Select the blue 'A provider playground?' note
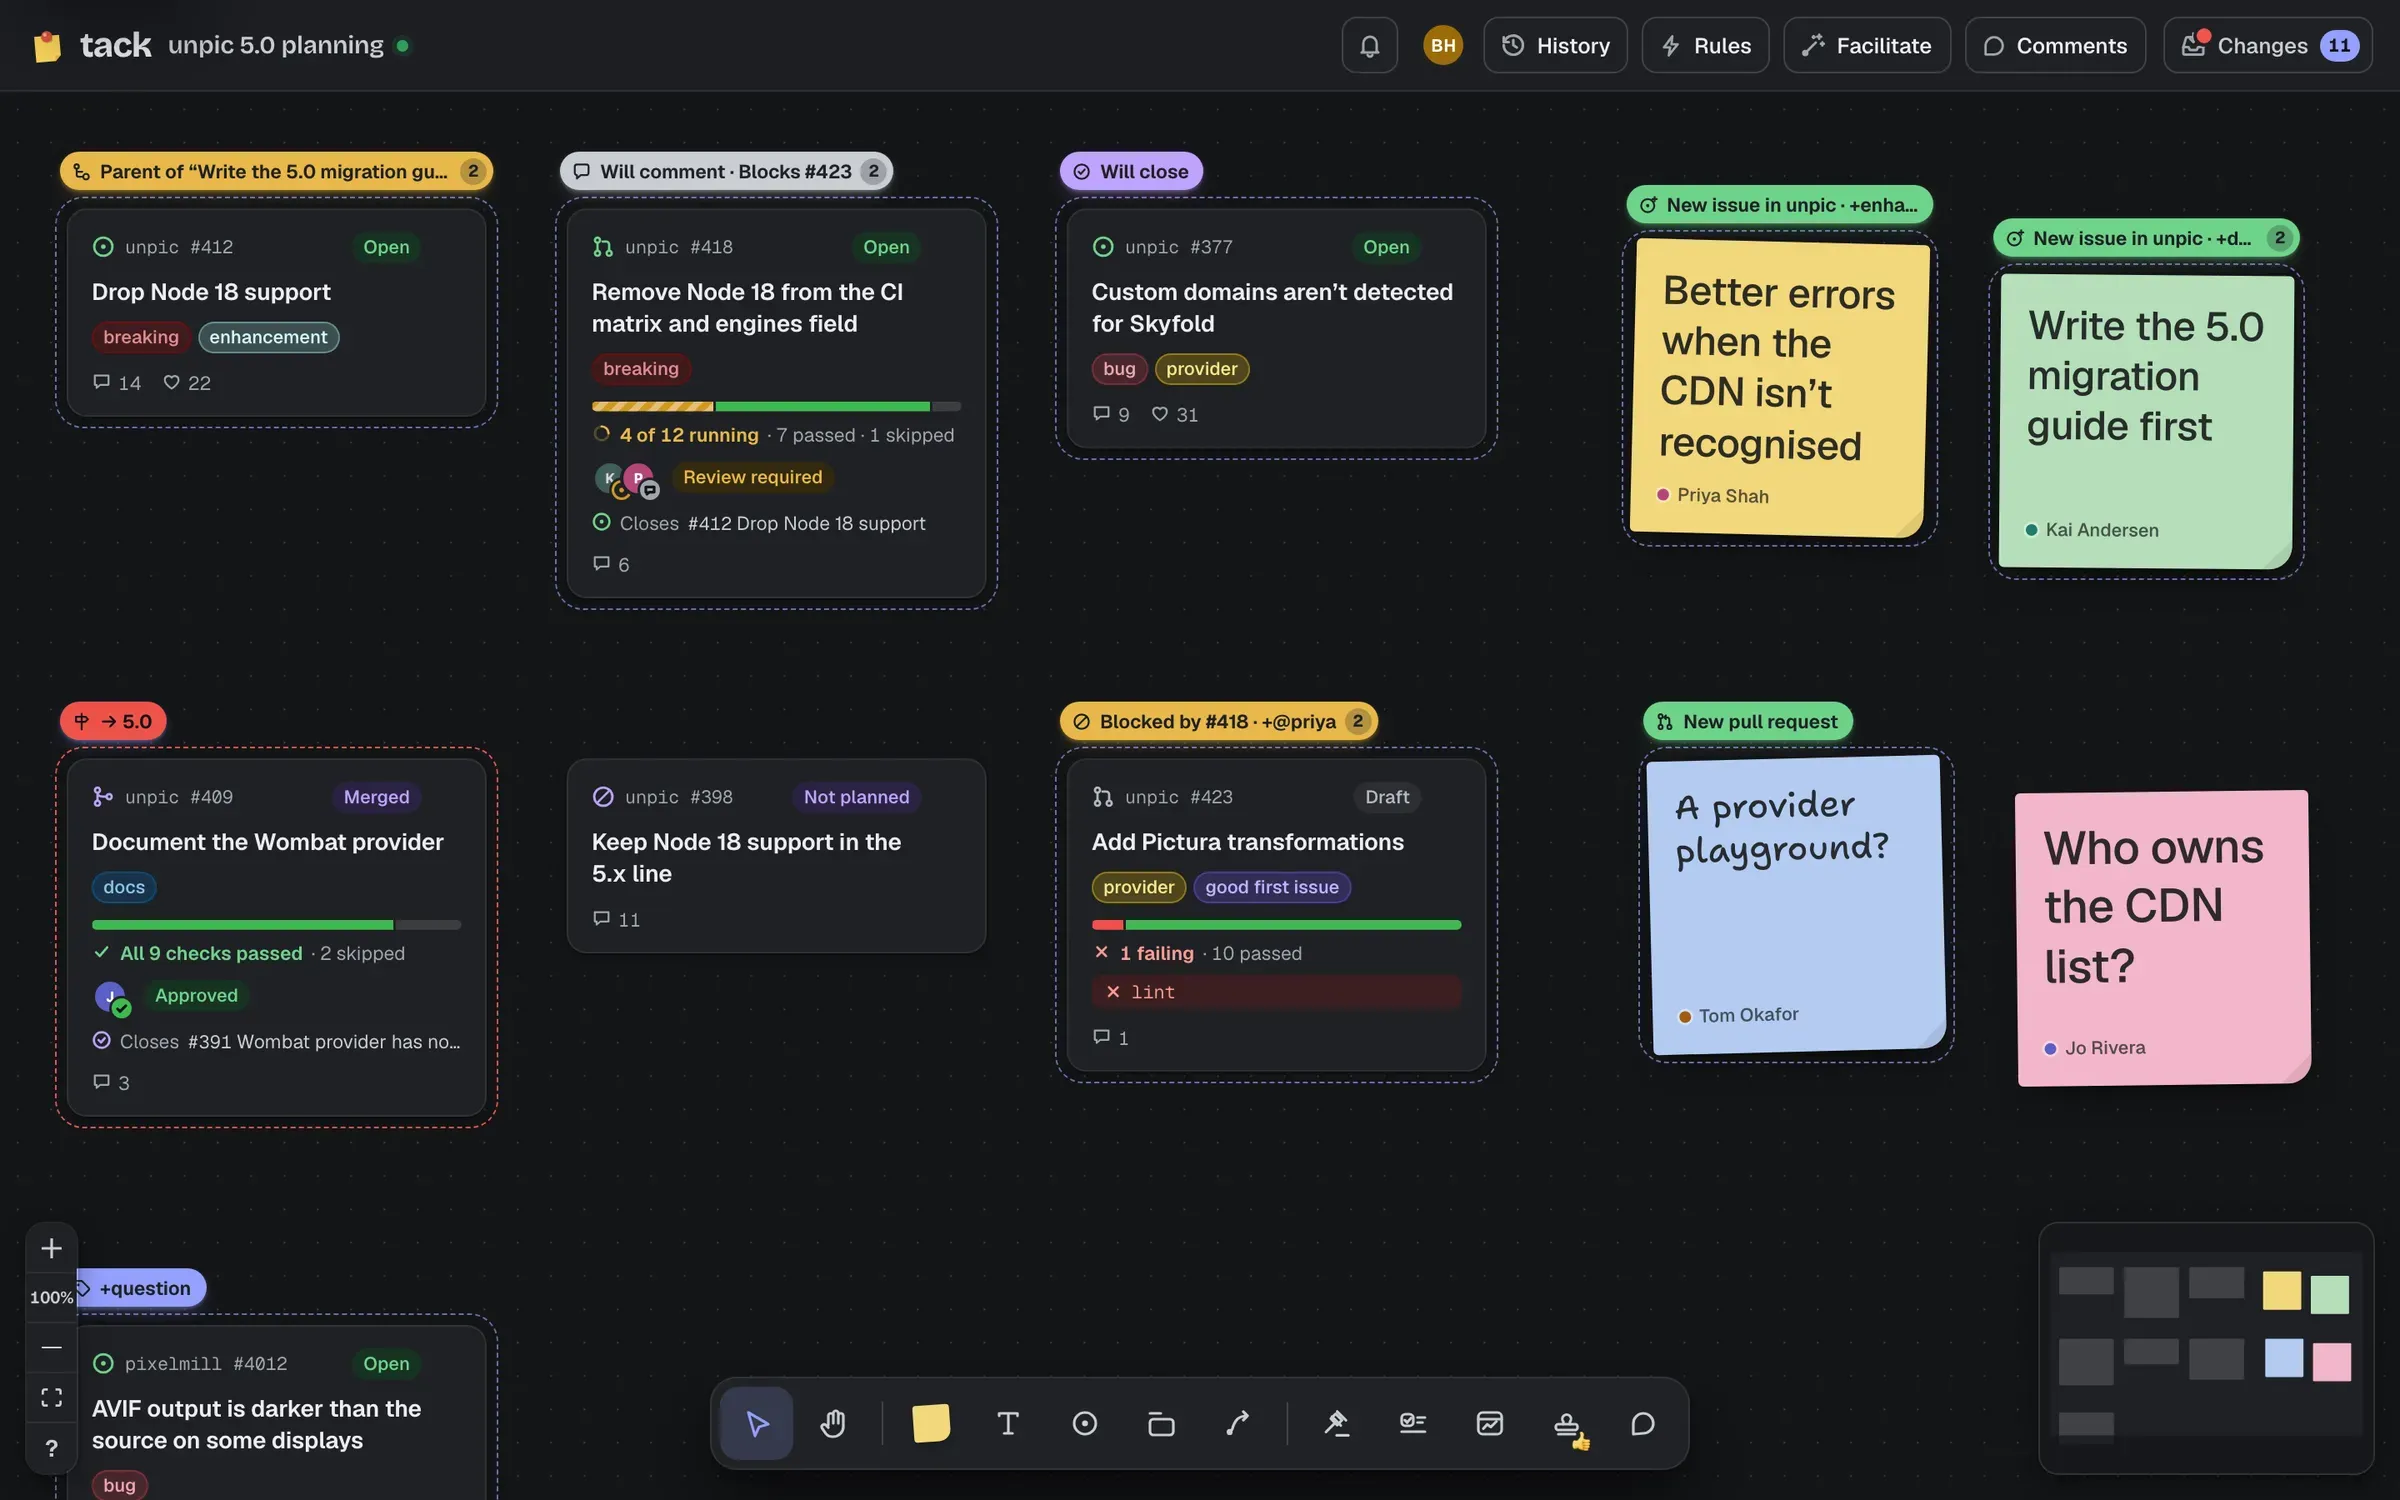This screenshot has width=2400, height=1500. 1797,905
